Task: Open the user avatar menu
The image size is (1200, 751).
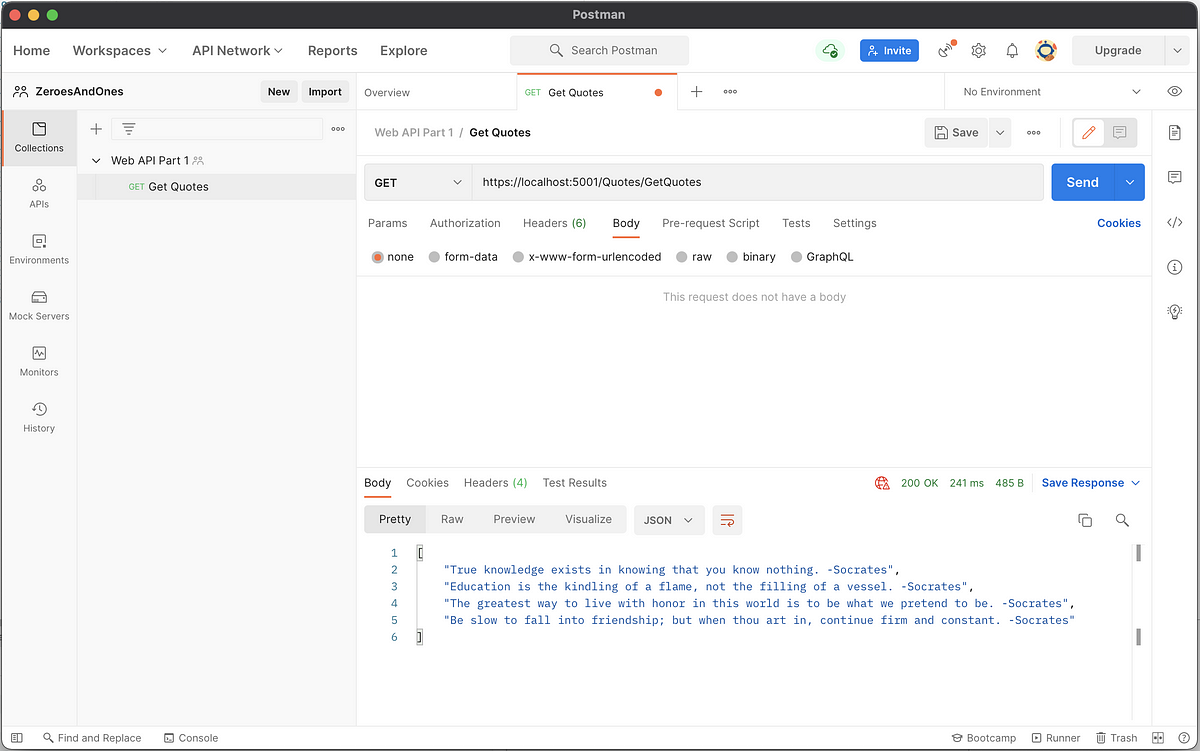Action: point(1046,50)
